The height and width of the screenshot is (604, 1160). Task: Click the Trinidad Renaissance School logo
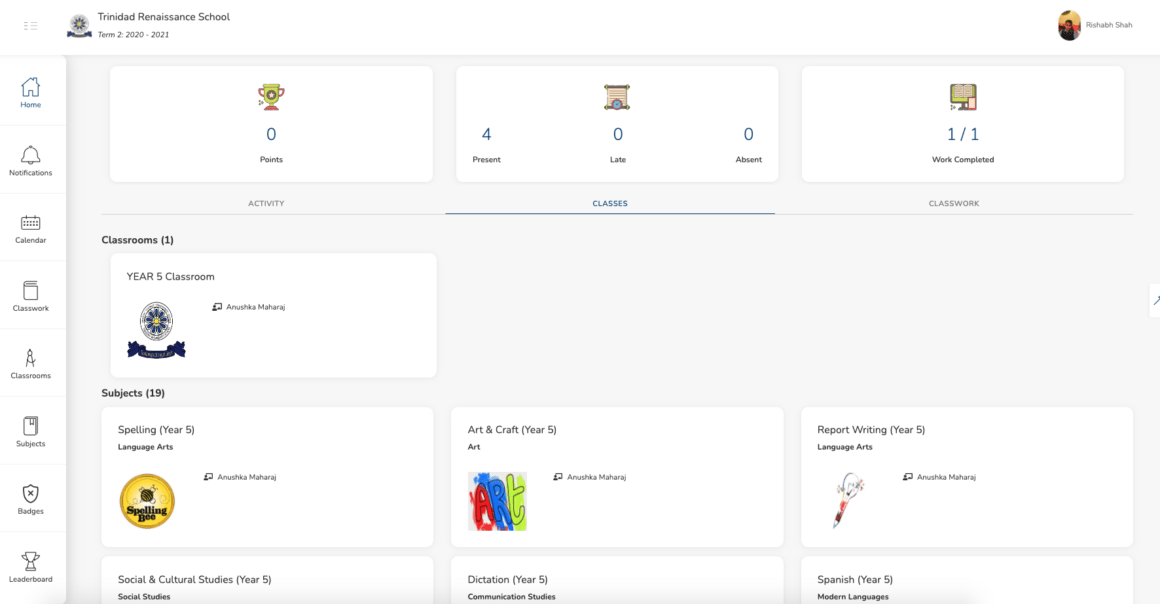point(79,26)
